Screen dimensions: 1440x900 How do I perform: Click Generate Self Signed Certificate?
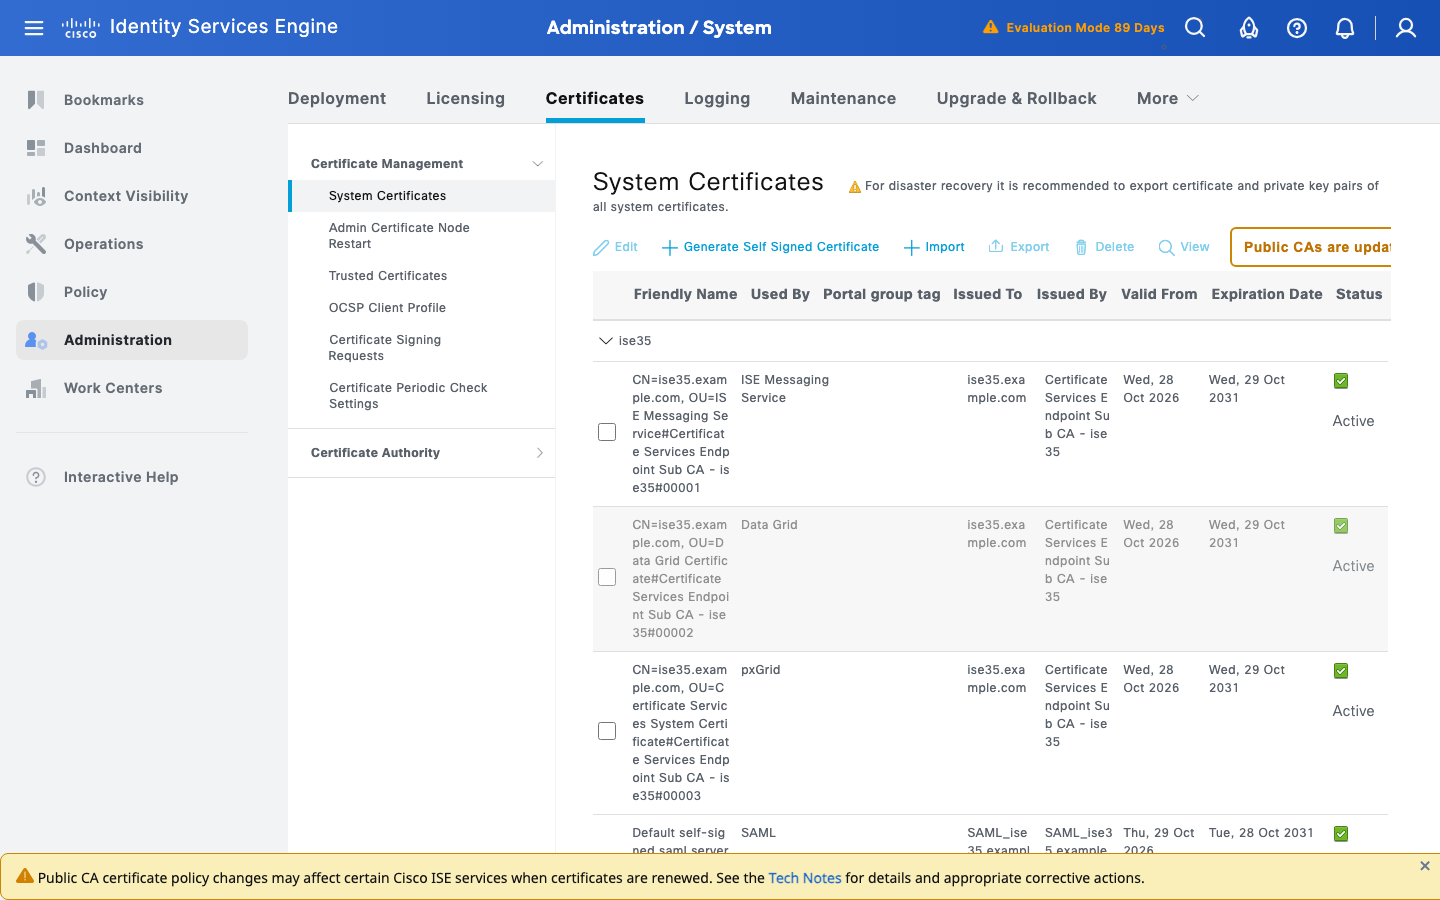pyautogui.click(x=770, y=247)
